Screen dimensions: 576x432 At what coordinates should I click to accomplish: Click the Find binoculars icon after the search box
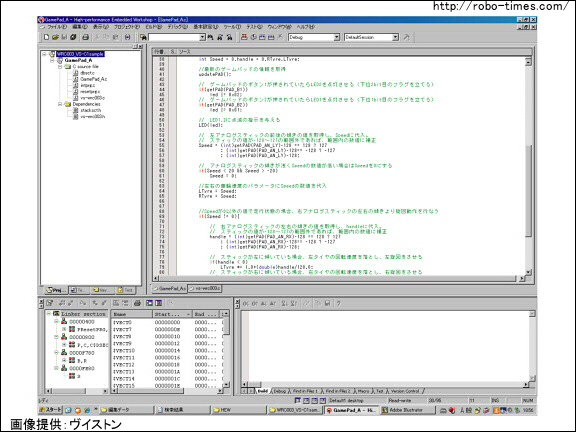coord(210,37)
